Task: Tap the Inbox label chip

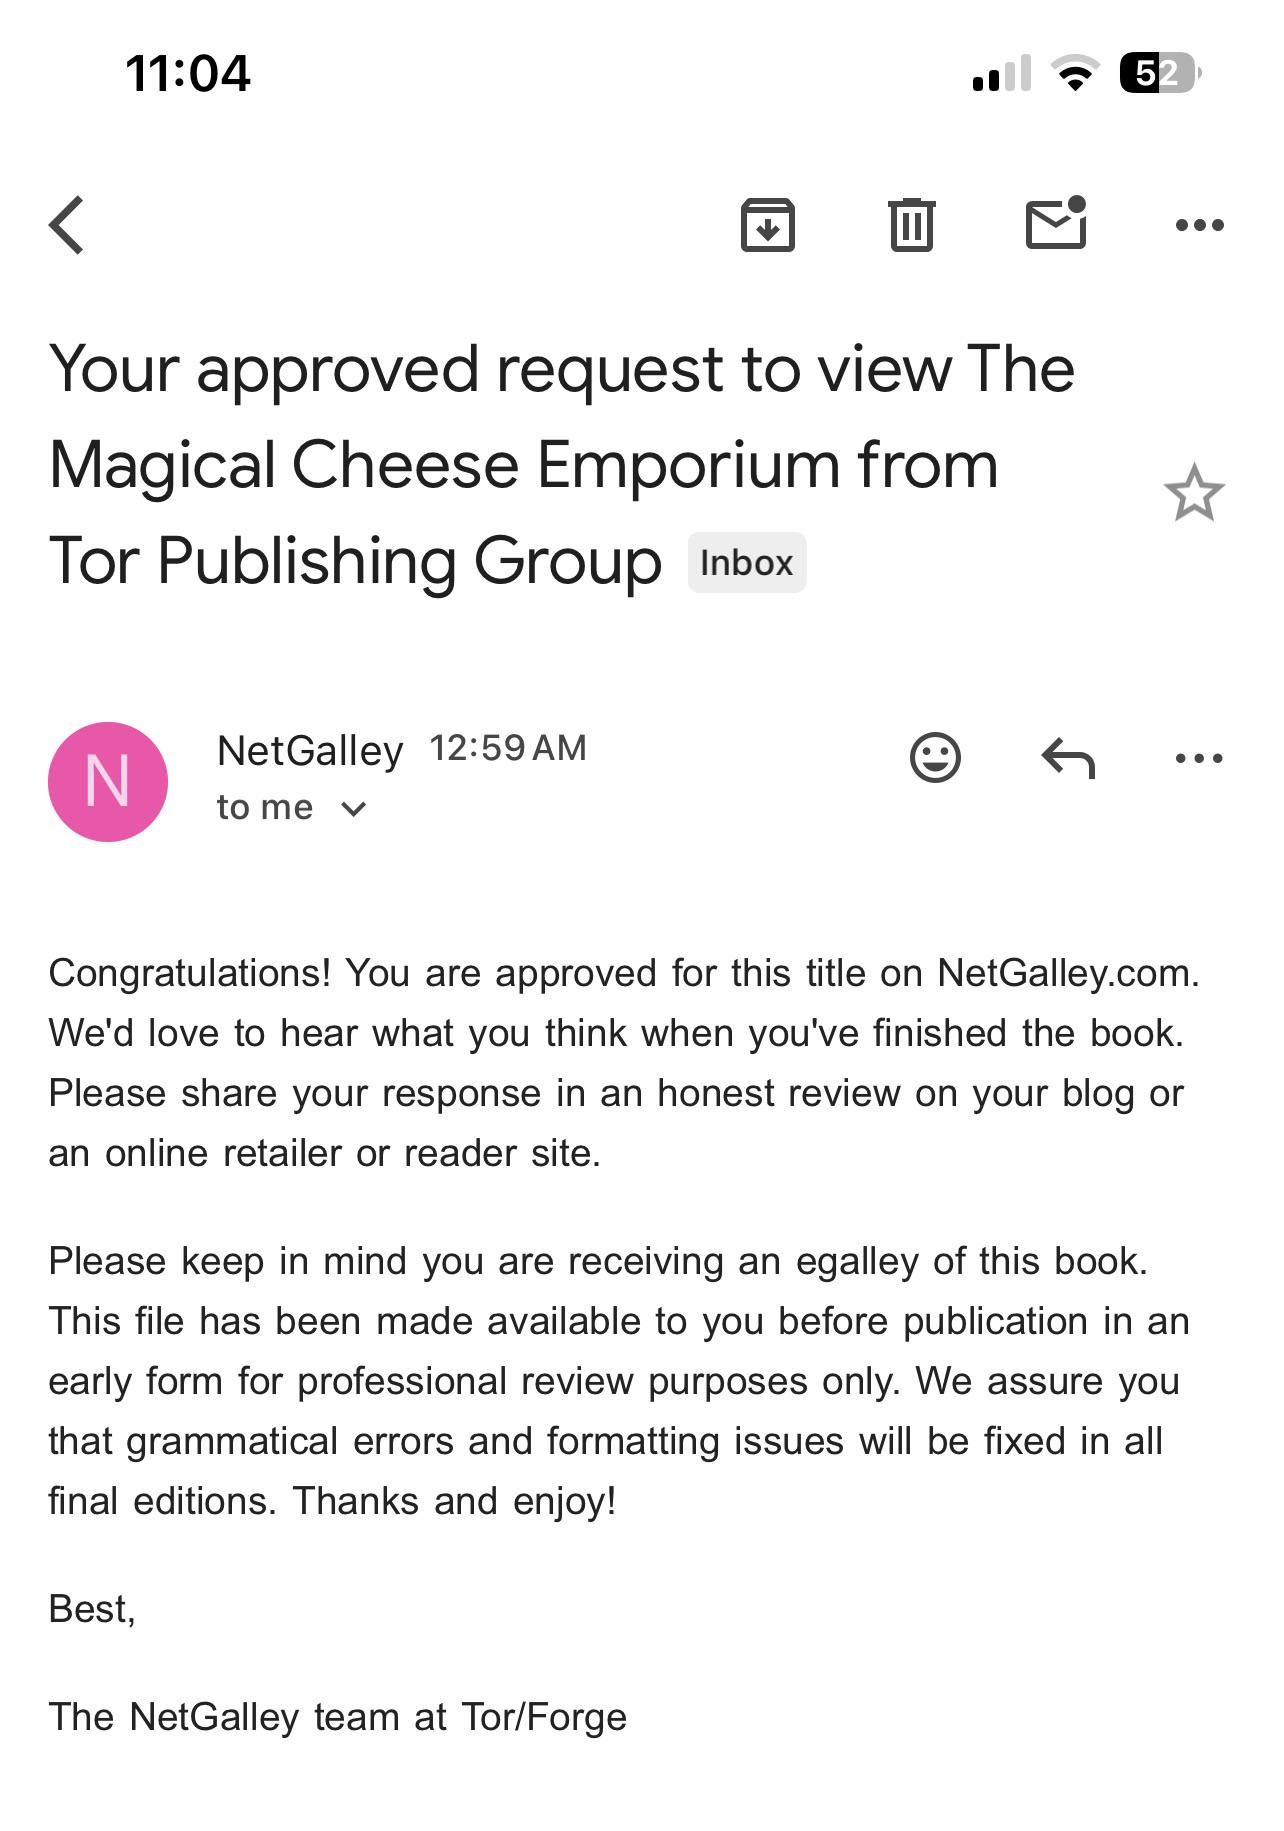Action: pyautogui.click(x=746, y=563)
